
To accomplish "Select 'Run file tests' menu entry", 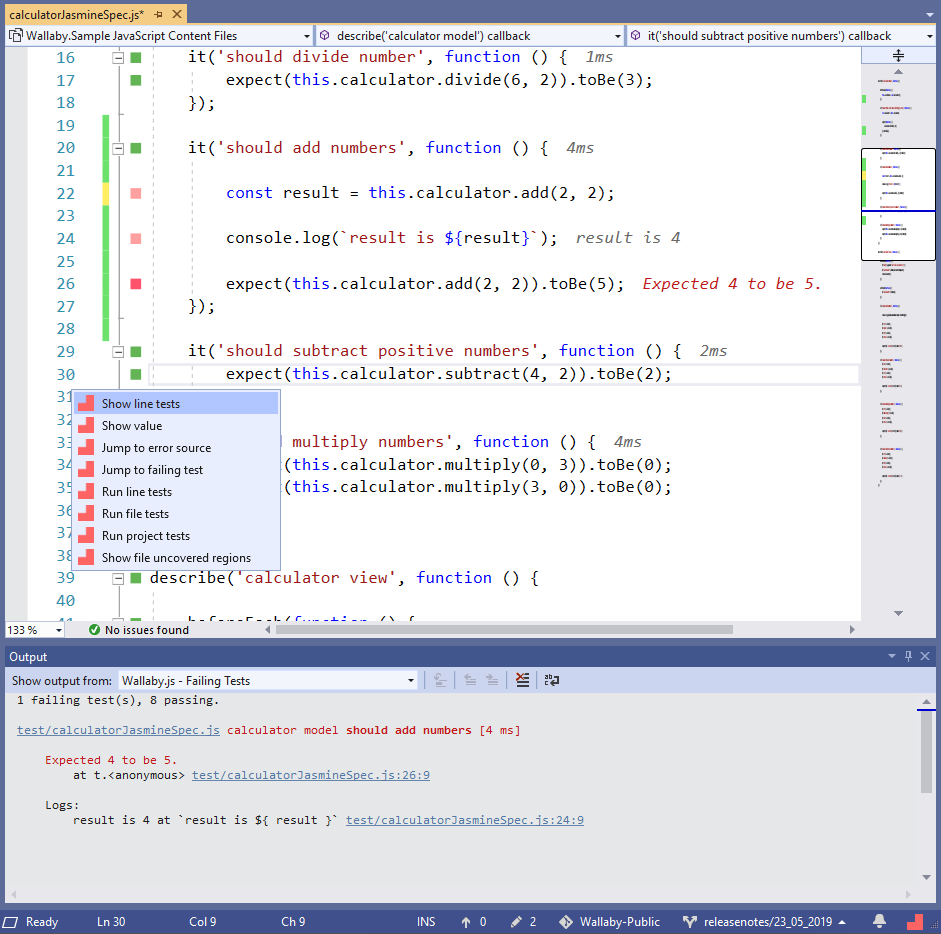I will (x=176, y=514).
